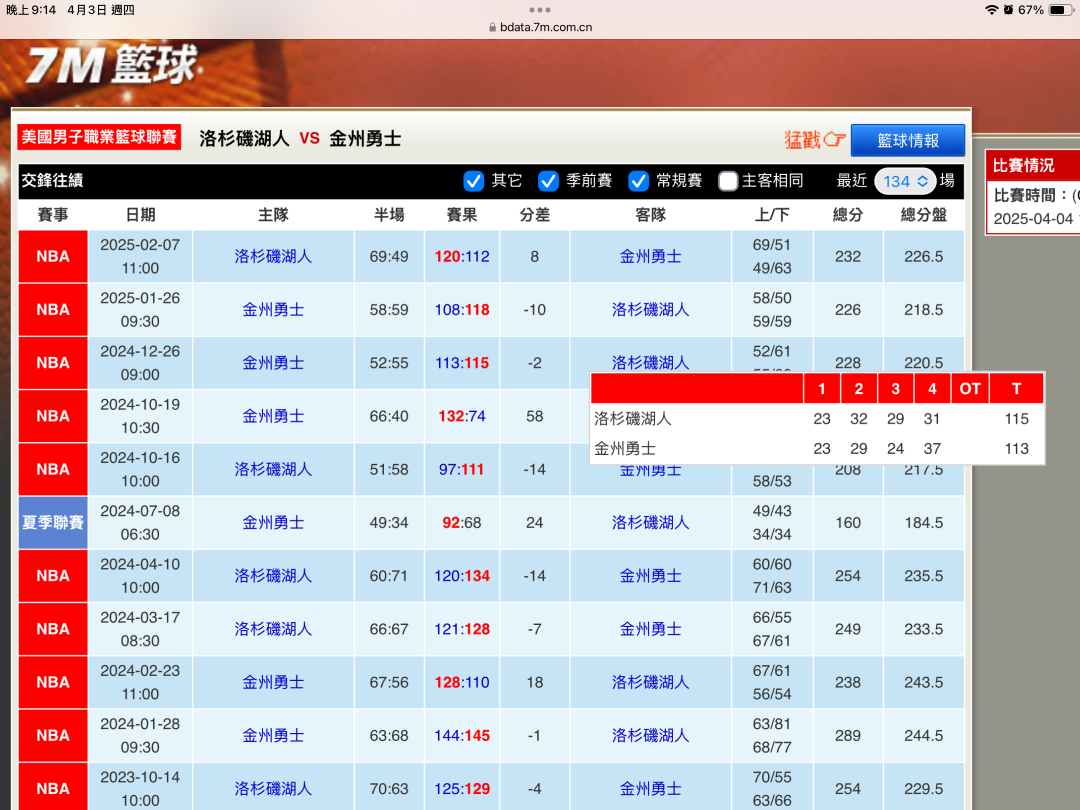
Task: Enable the 主客相同 checkbox
Action: (728, 181)
